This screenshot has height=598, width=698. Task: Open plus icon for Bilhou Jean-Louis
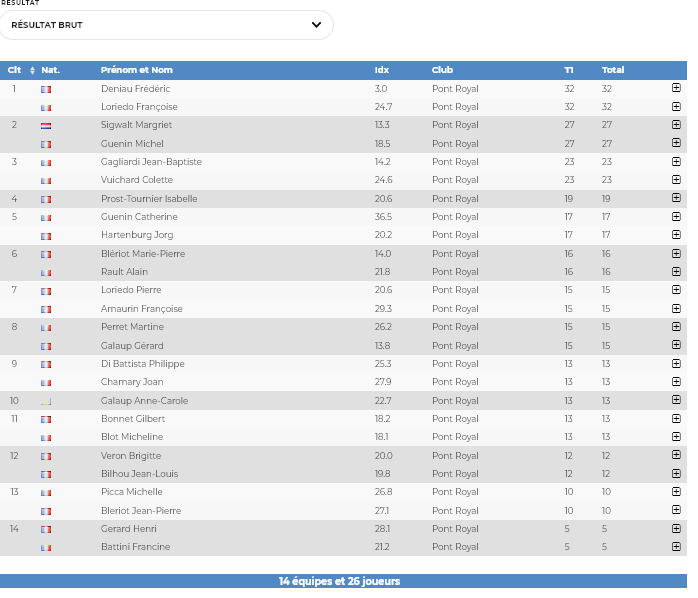(x=676, y=473)
